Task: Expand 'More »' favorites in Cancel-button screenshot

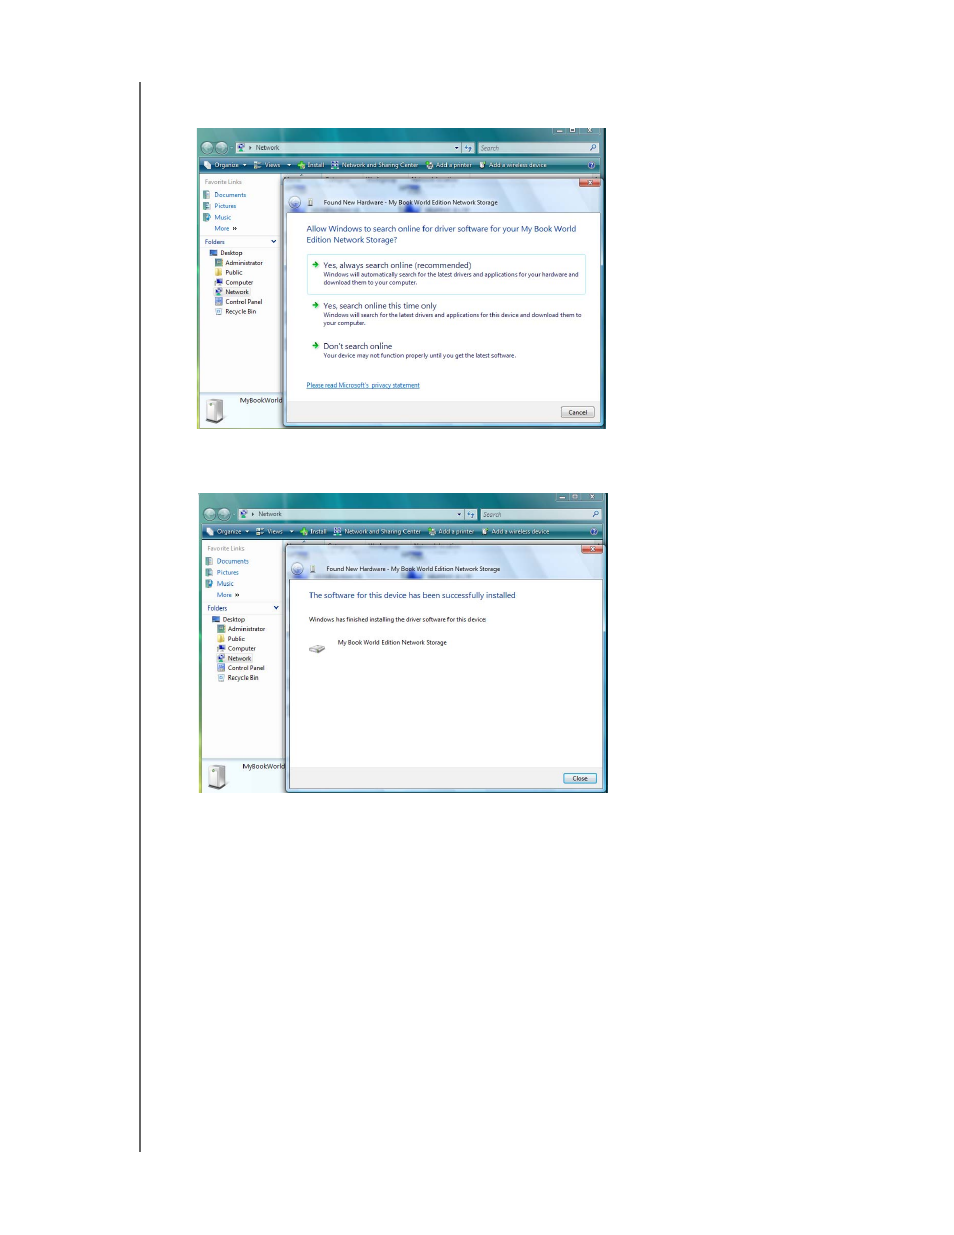Action: (x=226, y=228)
